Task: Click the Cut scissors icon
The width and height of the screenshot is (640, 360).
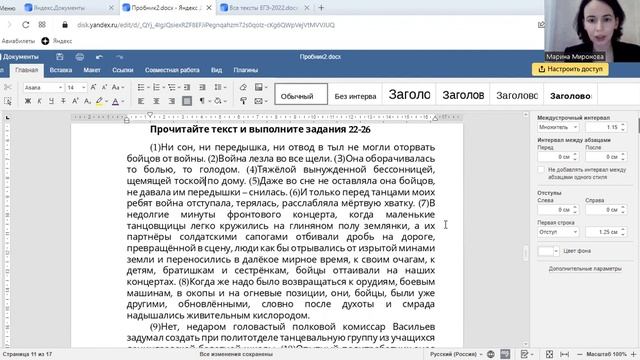Action: pyautogui.click(x=8, y=87)
